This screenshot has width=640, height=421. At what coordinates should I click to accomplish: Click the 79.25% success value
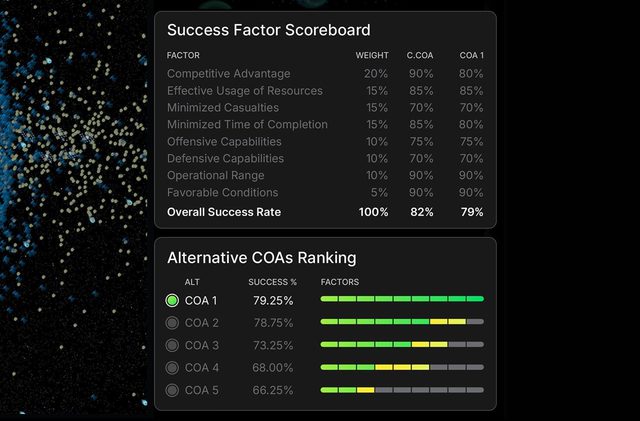pos(273,300)
